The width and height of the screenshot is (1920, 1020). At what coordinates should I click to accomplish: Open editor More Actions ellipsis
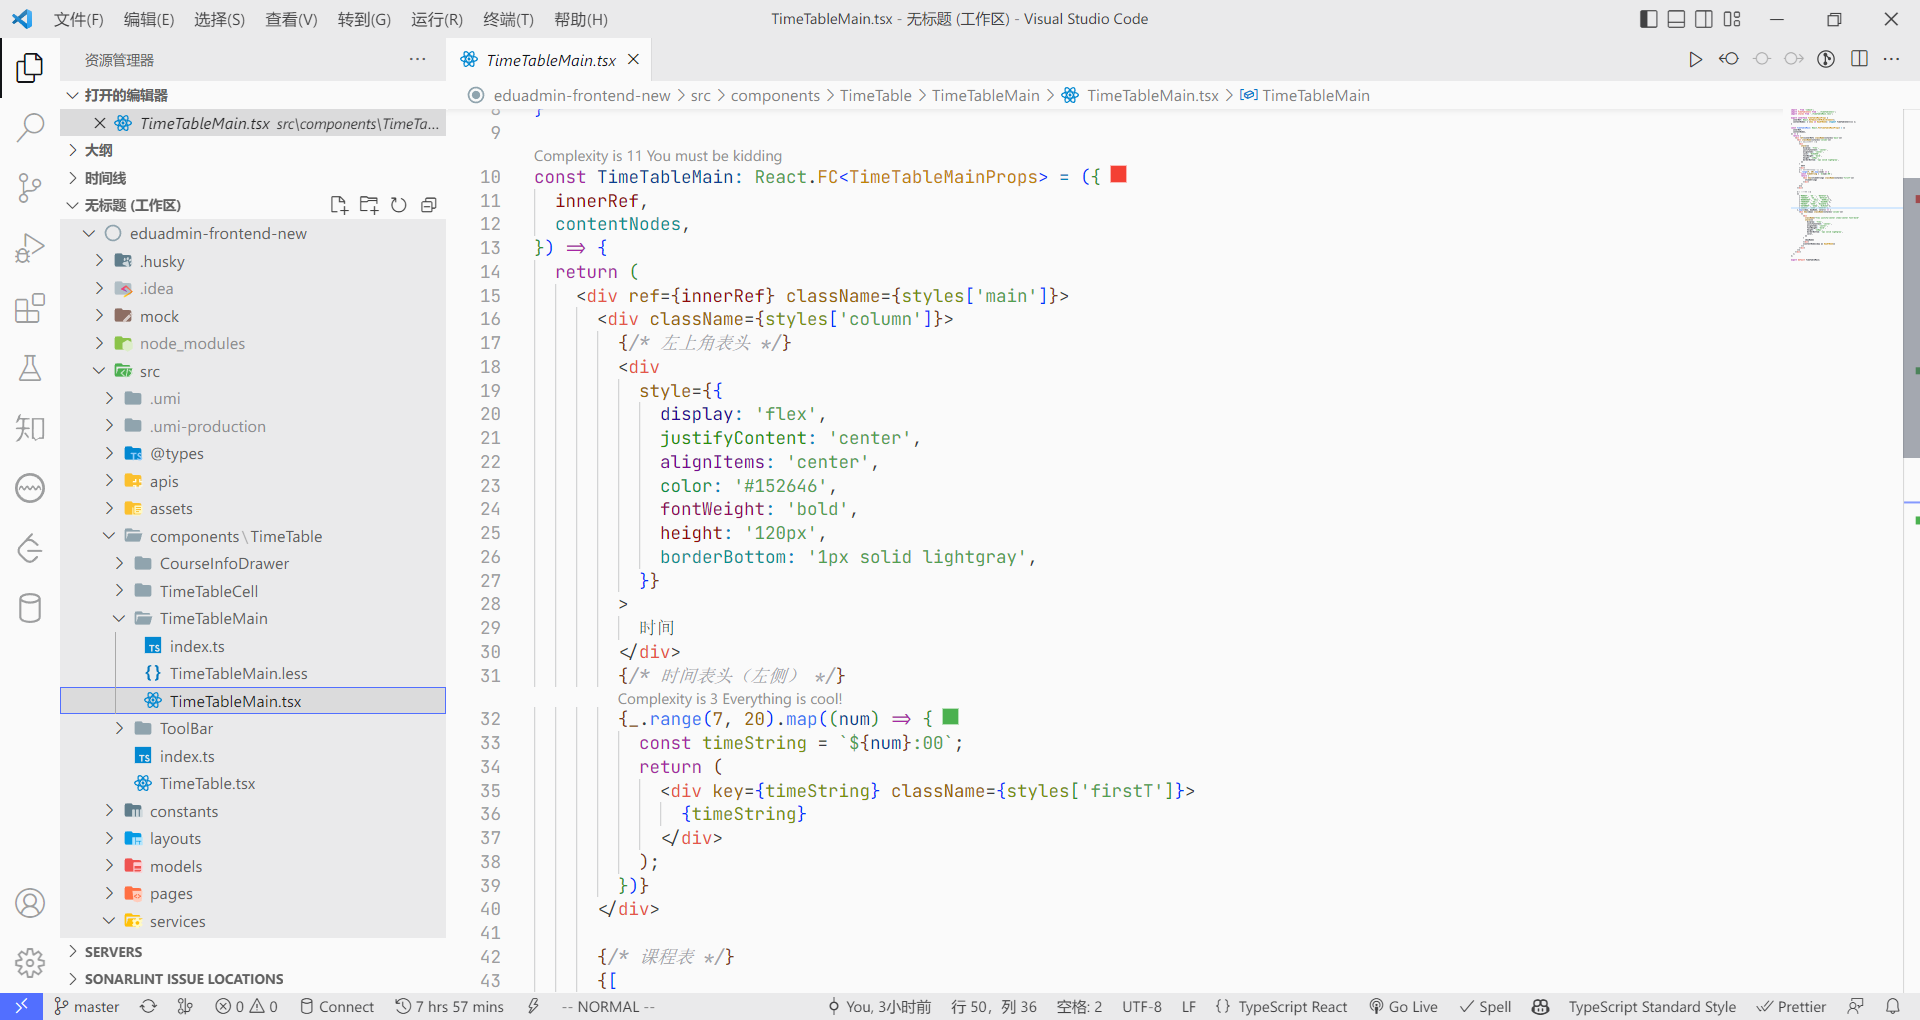[1891, 60]
